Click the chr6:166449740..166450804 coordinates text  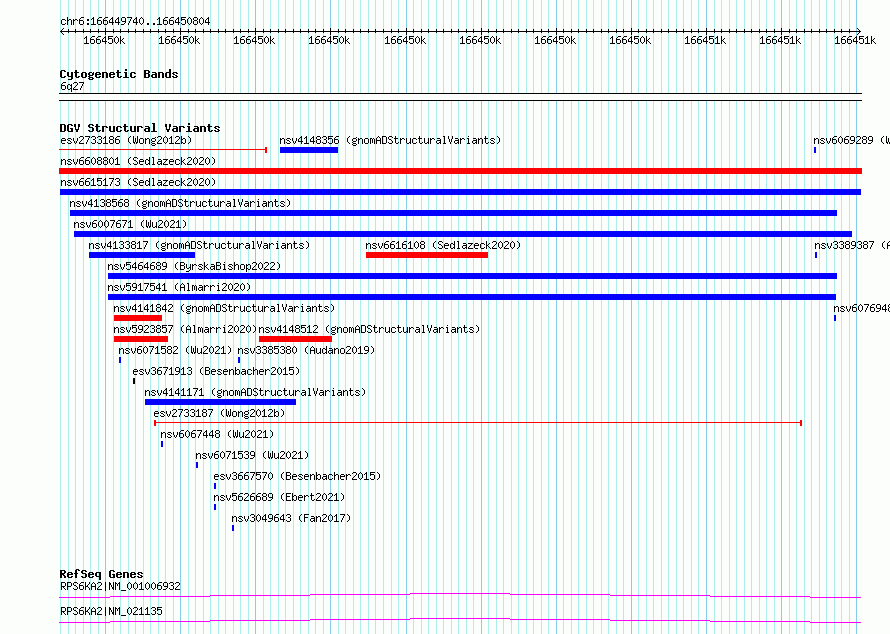pos(135,21)
